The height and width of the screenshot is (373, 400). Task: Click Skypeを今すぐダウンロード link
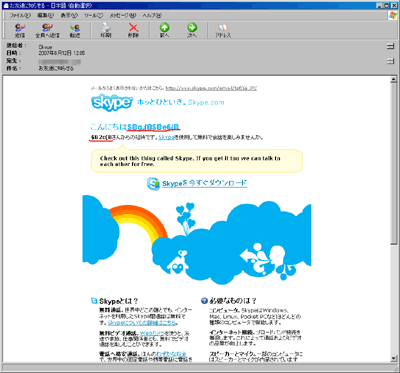[204, 183]
